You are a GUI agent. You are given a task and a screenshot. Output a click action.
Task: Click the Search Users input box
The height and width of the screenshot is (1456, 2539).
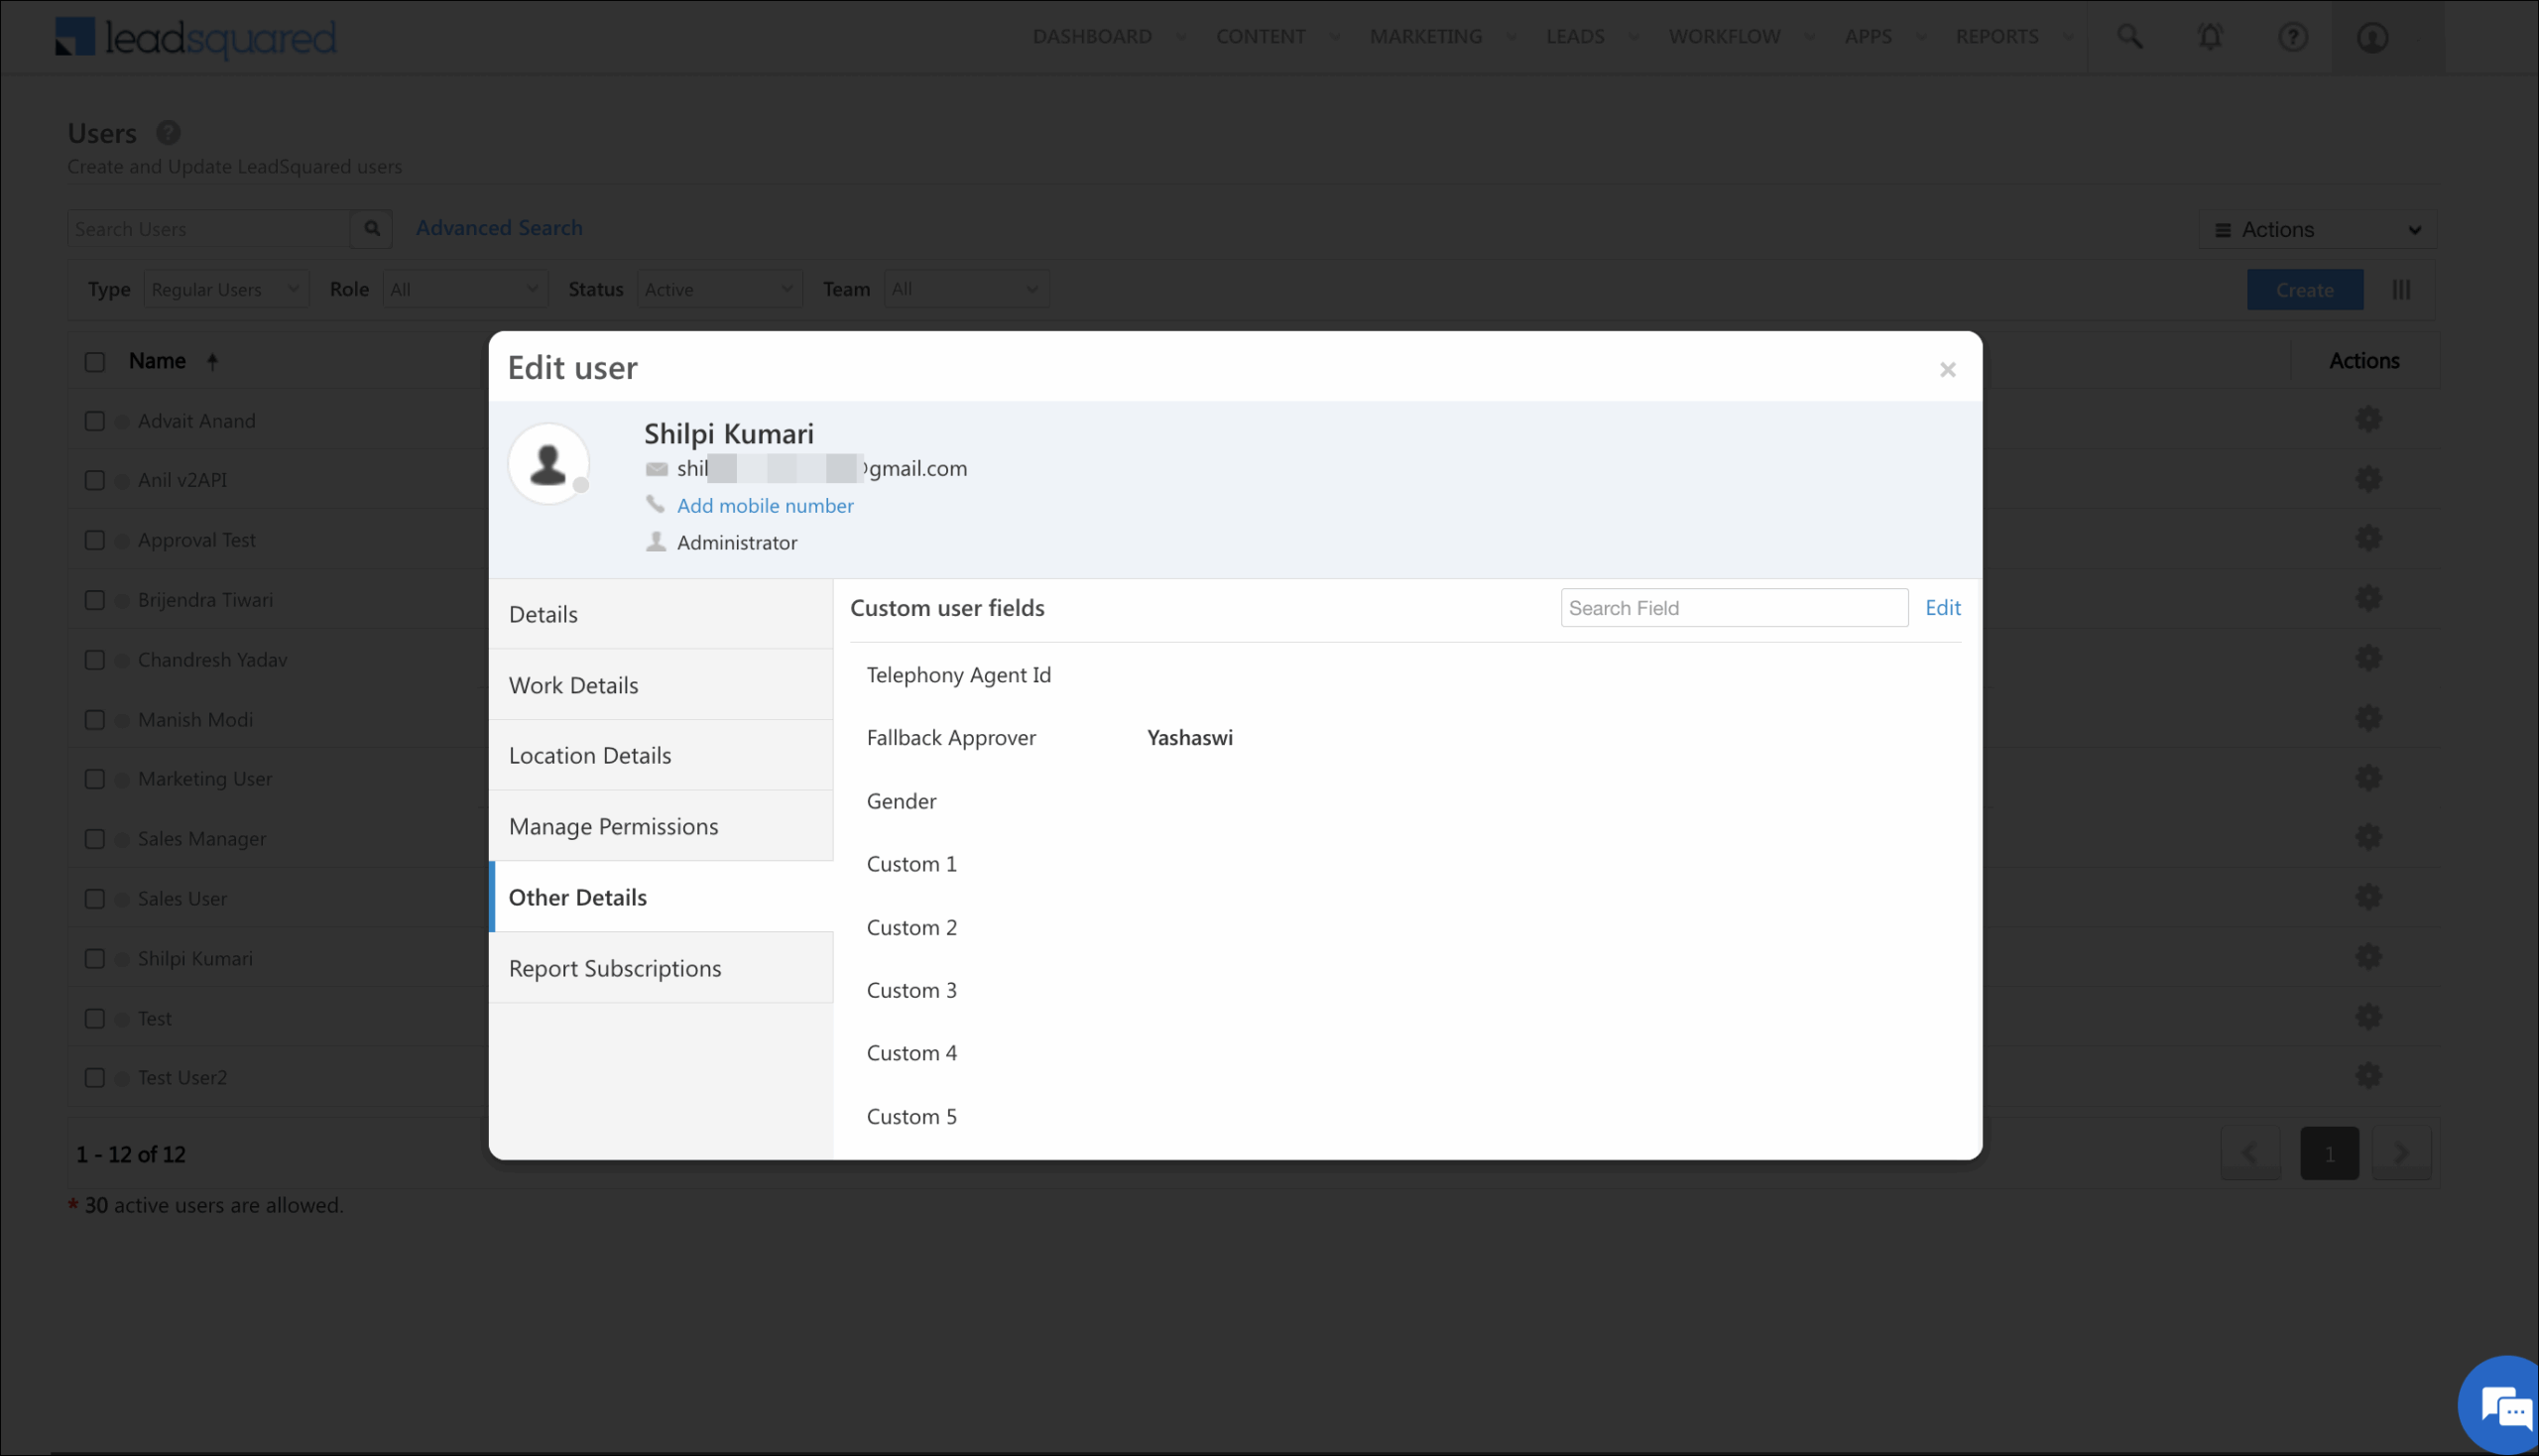(209, 228)
